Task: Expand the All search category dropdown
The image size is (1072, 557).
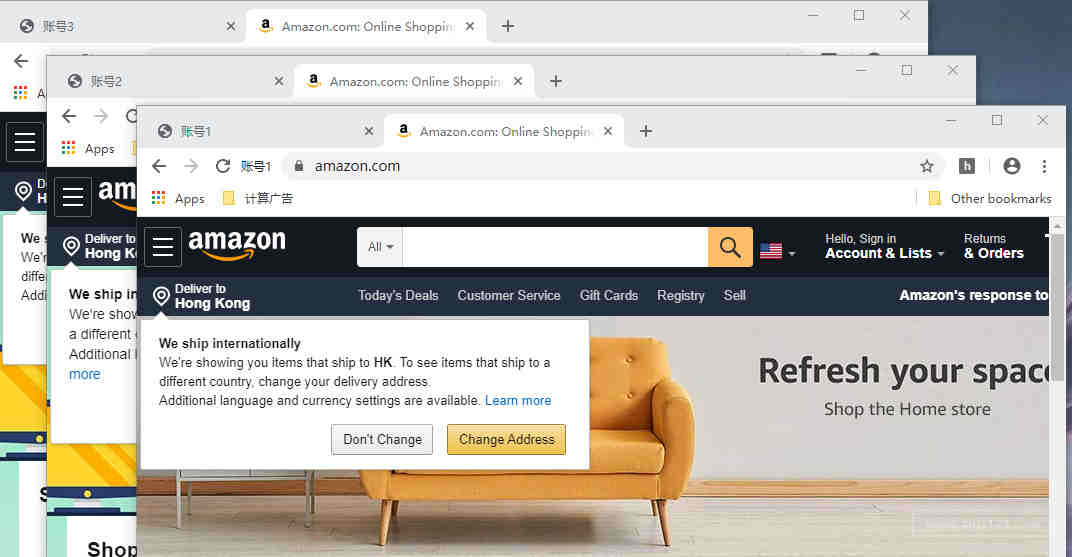Action: tap(380, 247)
